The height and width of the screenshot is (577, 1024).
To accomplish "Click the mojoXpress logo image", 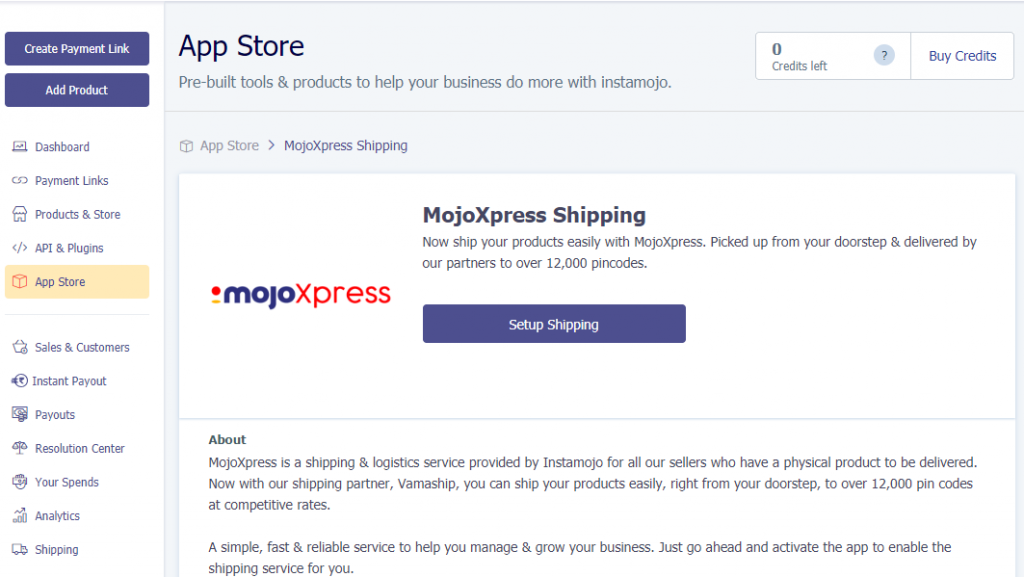I will [x=301, y=295].
